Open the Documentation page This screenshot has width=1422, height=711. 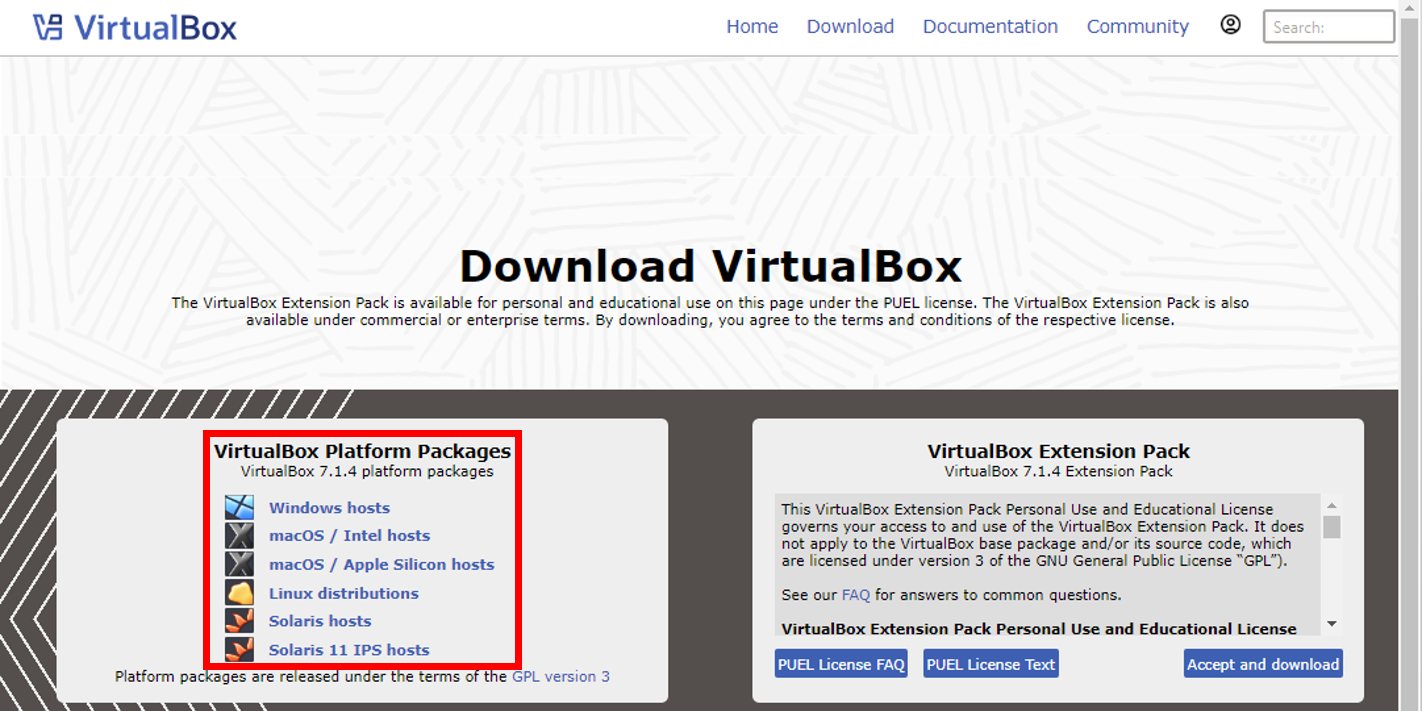989,26
